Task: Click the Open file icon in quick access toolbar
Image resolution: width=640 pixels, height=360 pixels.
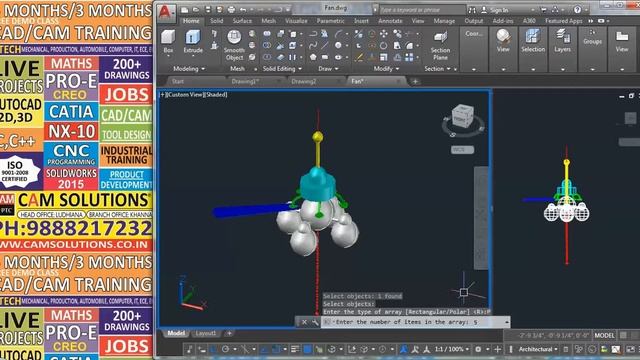Action: 196,9
